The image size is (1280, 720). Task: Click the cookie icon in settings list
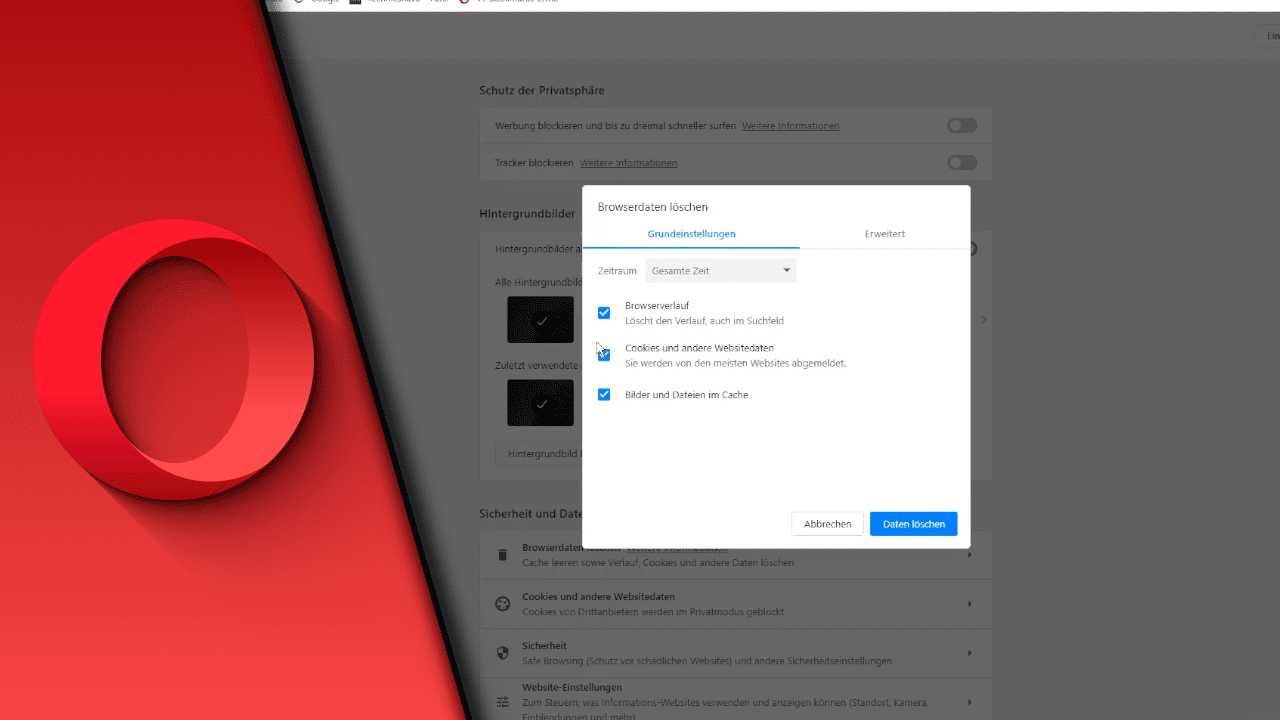pos(503,604)
